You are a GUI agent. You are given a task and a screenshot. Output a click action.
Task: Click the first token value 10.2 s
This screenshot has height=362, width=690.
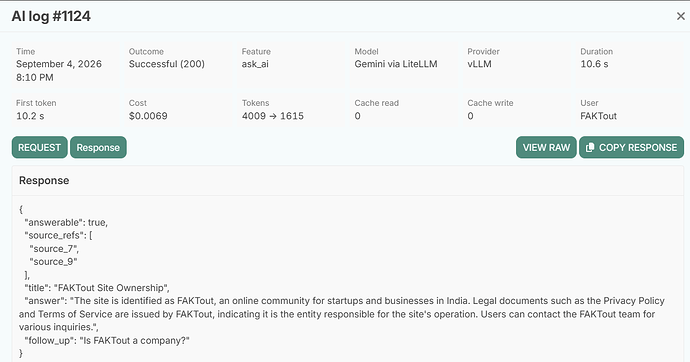30,116
